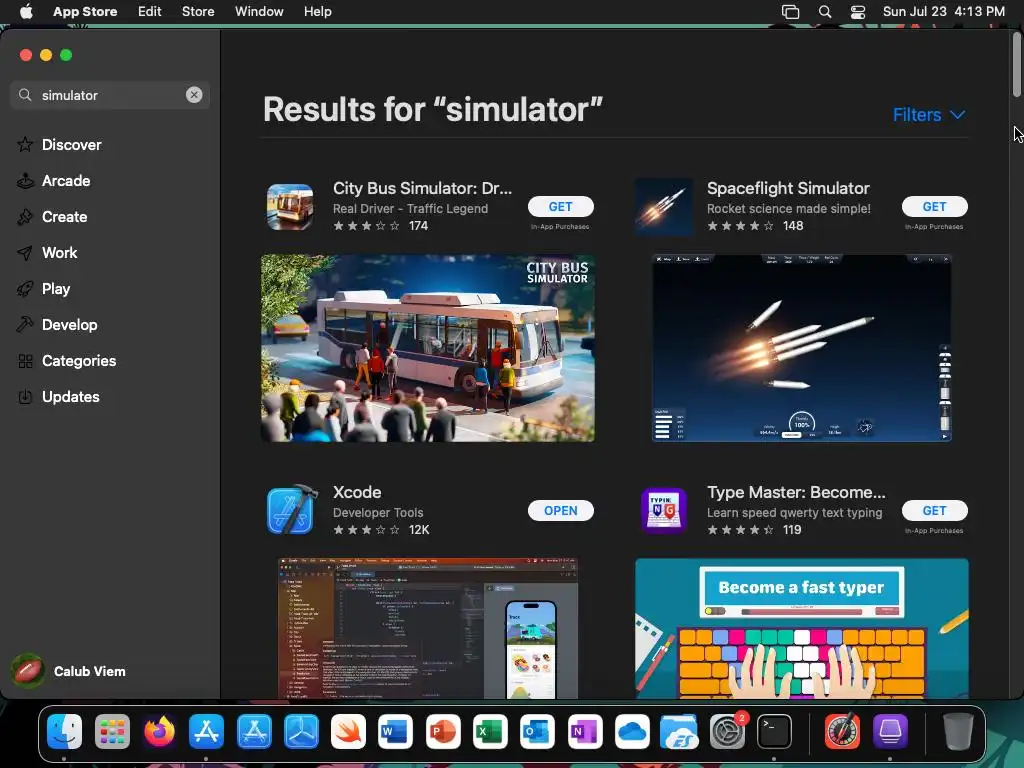The height and width of the screenshot is (768, 1024).
Task: Launch PowerPoint from the dock
Action: (443, 731)
